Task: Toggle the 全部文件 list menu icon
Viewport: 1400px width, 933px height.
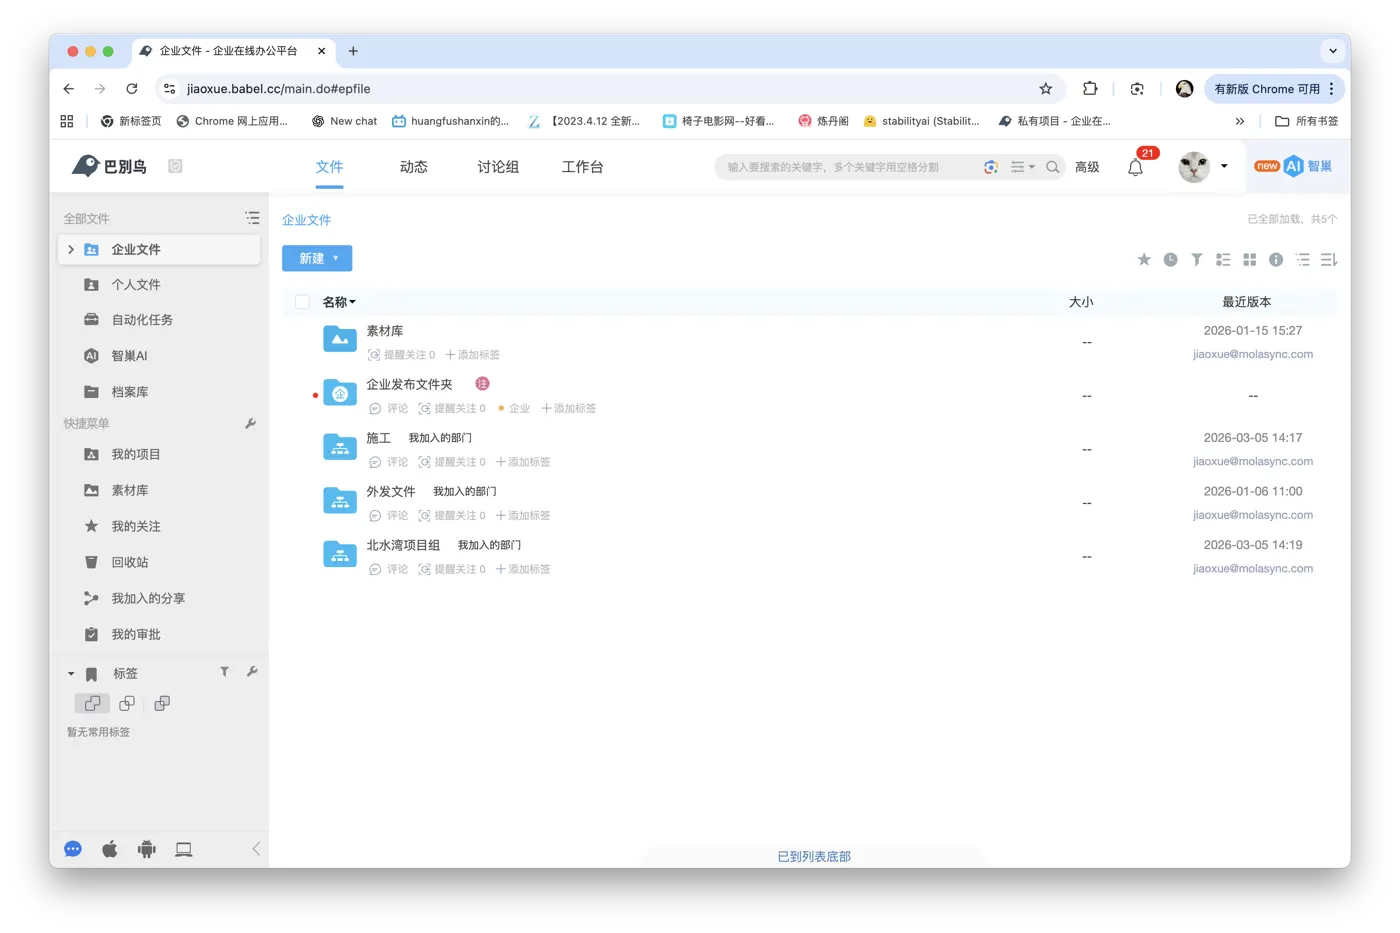Action: (252, 218)
